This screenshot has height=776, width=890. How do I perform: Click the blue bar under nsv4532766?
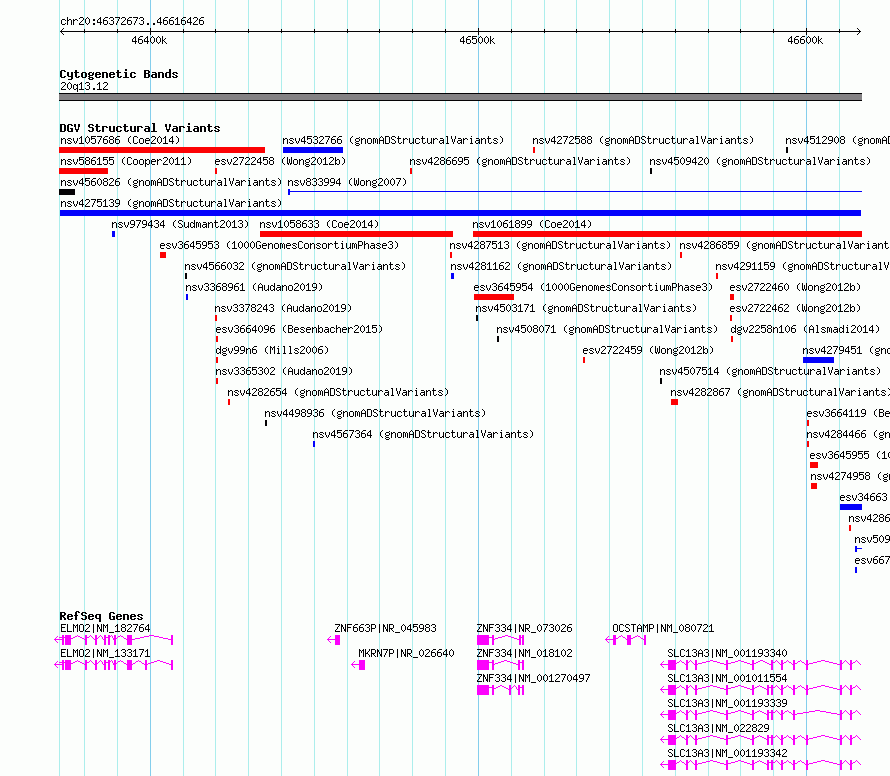coord(313,150)
